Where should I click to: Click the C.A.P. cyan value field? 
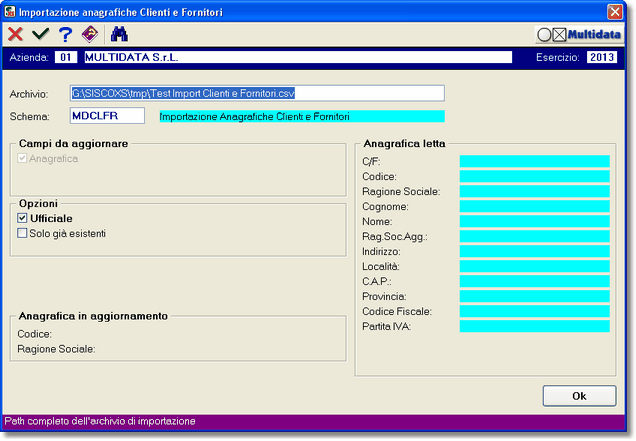pos(534,281)
